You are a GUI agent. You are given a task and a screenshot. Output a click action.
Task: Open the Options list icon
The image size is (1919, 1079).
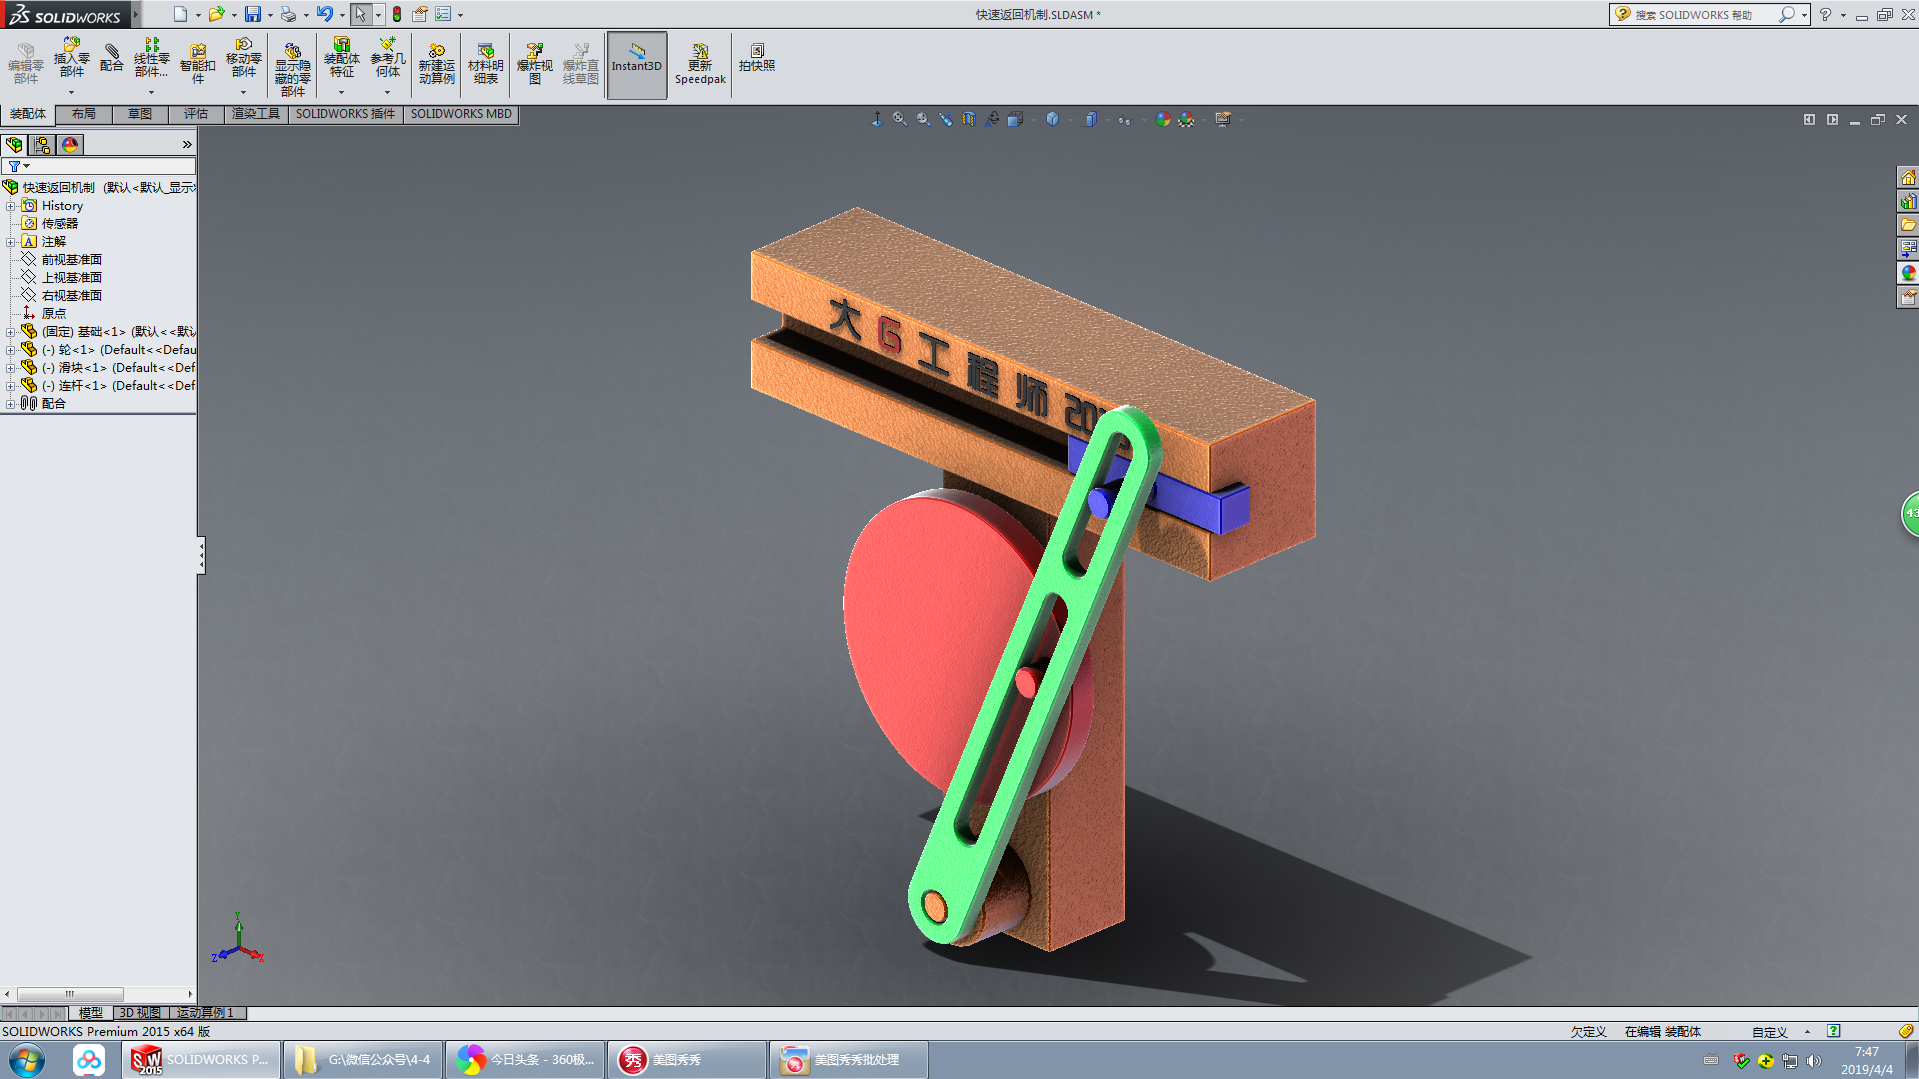[443, 14]
